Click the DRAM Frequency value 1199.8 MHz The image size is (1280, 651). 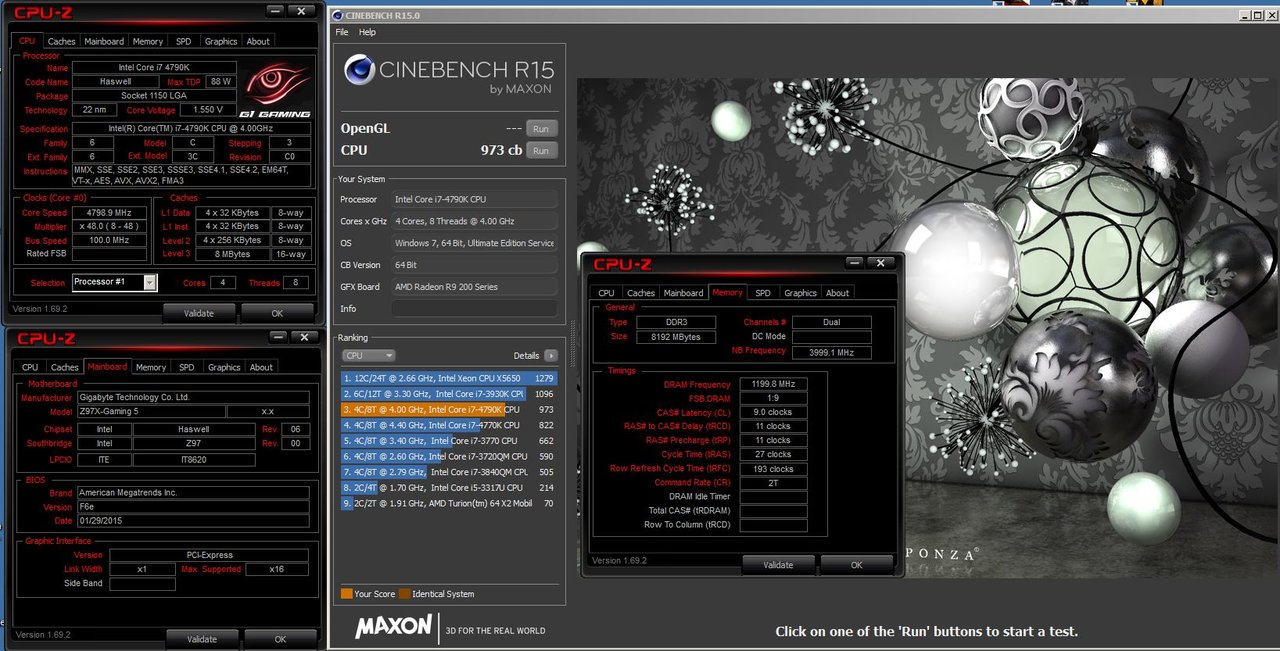(x=773, y=384)
